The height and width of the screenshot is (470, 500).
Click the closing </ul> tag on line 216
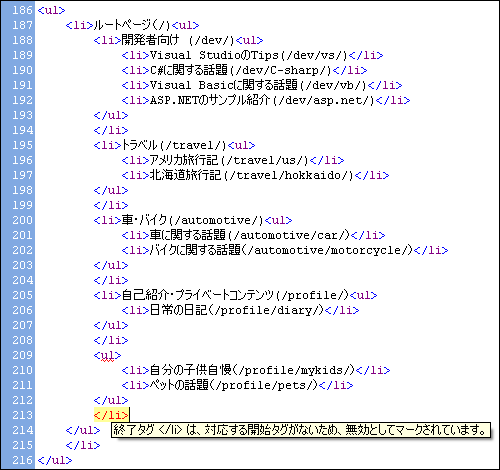click(55, 460)
